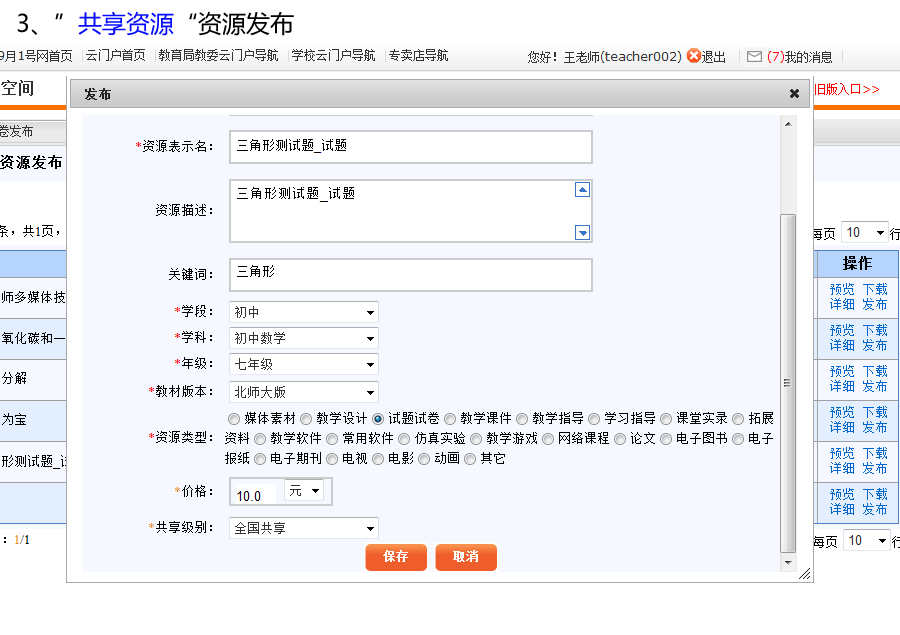The image size is (900, 635).
Task: Open the 共享级别 dropdown showing 全国共享
Action: [x=304, y=527]
